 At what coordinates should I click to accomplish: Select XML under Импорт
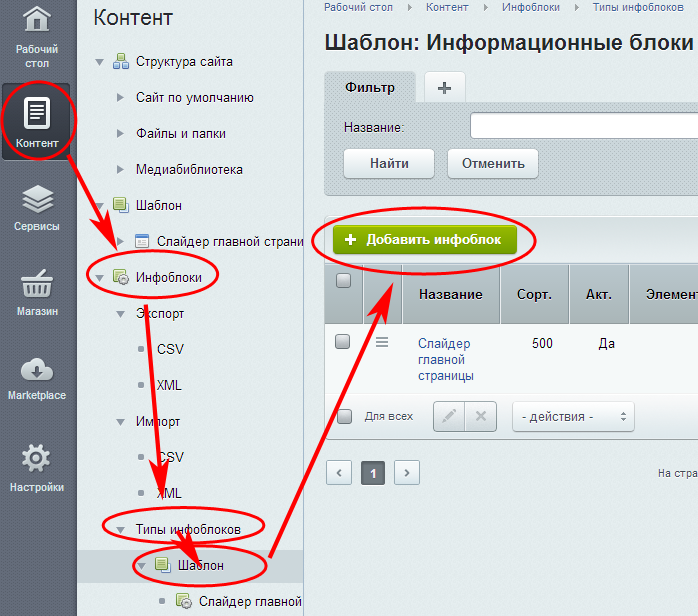pyautogui.click(x=169, y=493)
